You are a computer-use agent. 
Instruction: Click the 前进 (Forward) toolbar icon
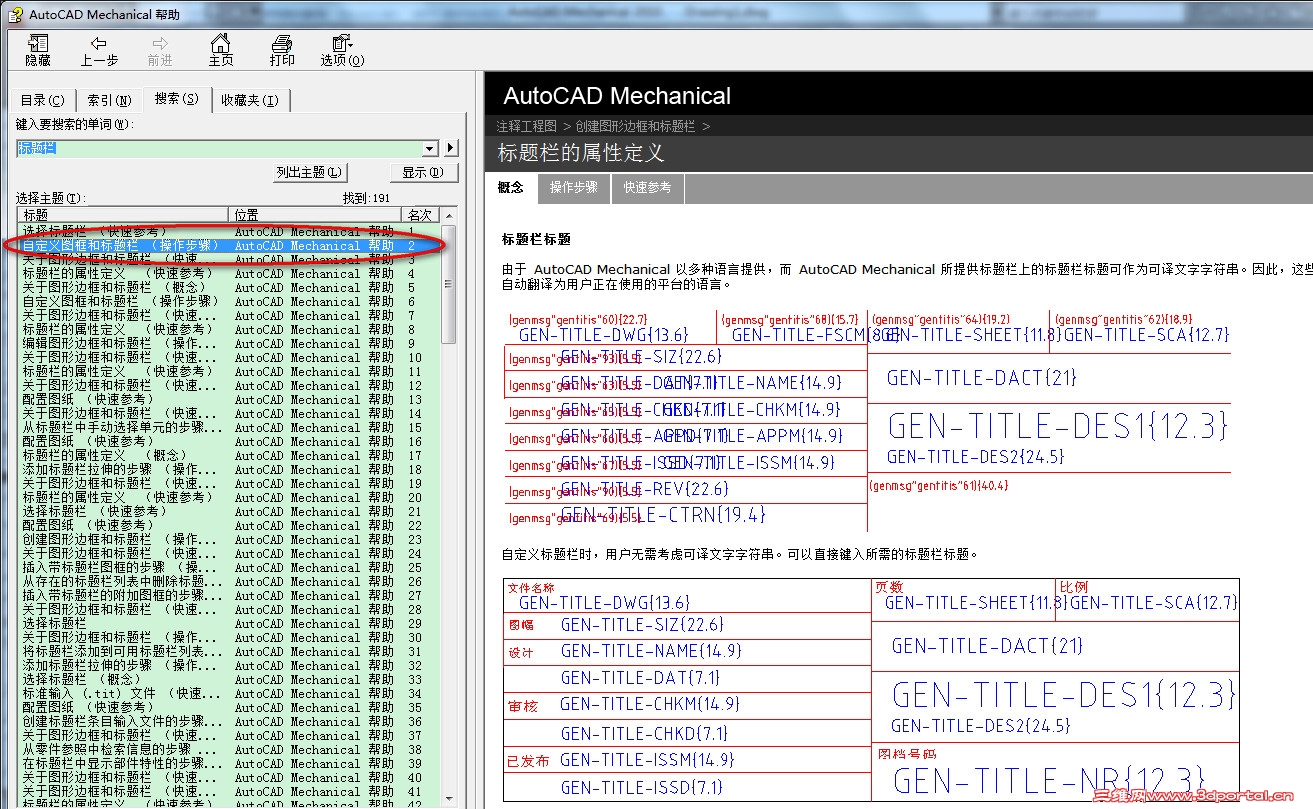pyautogui.click(x=160, y=50)
